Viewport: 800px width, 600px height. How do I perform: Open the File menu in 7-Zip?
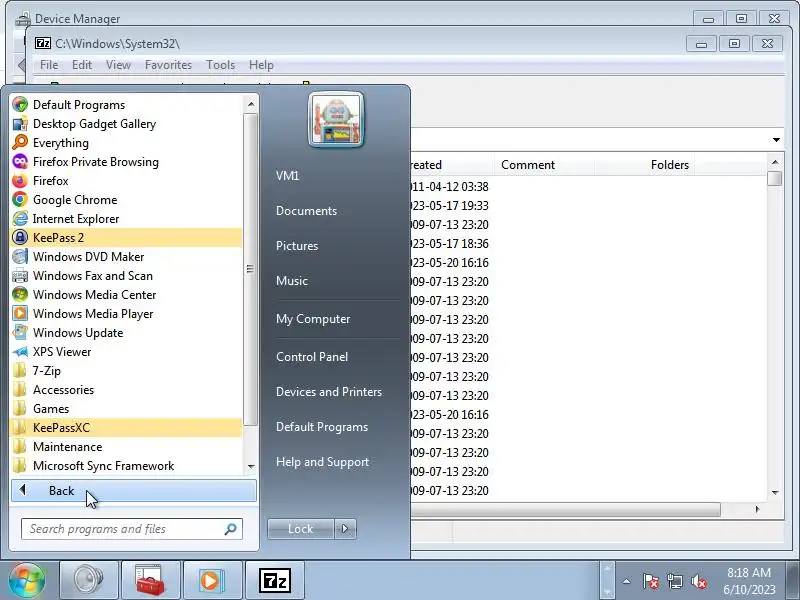click(x=49, y=65)
